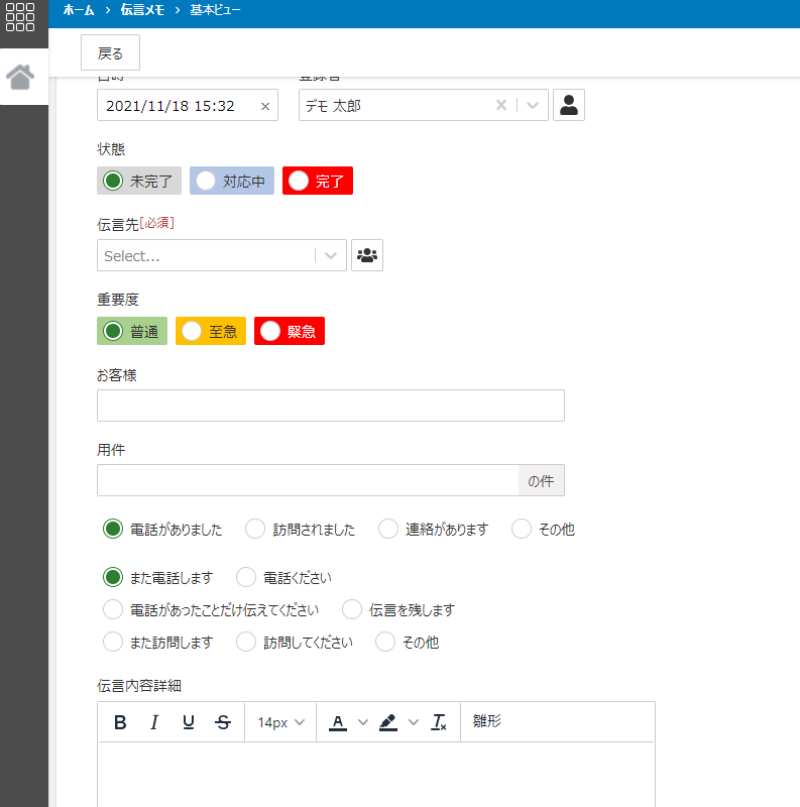Image resolution: width=800 pixels, height=807 pixels.
Task: Click the single user picker icon
Action: pyautogui.click(x=569, y=105)
